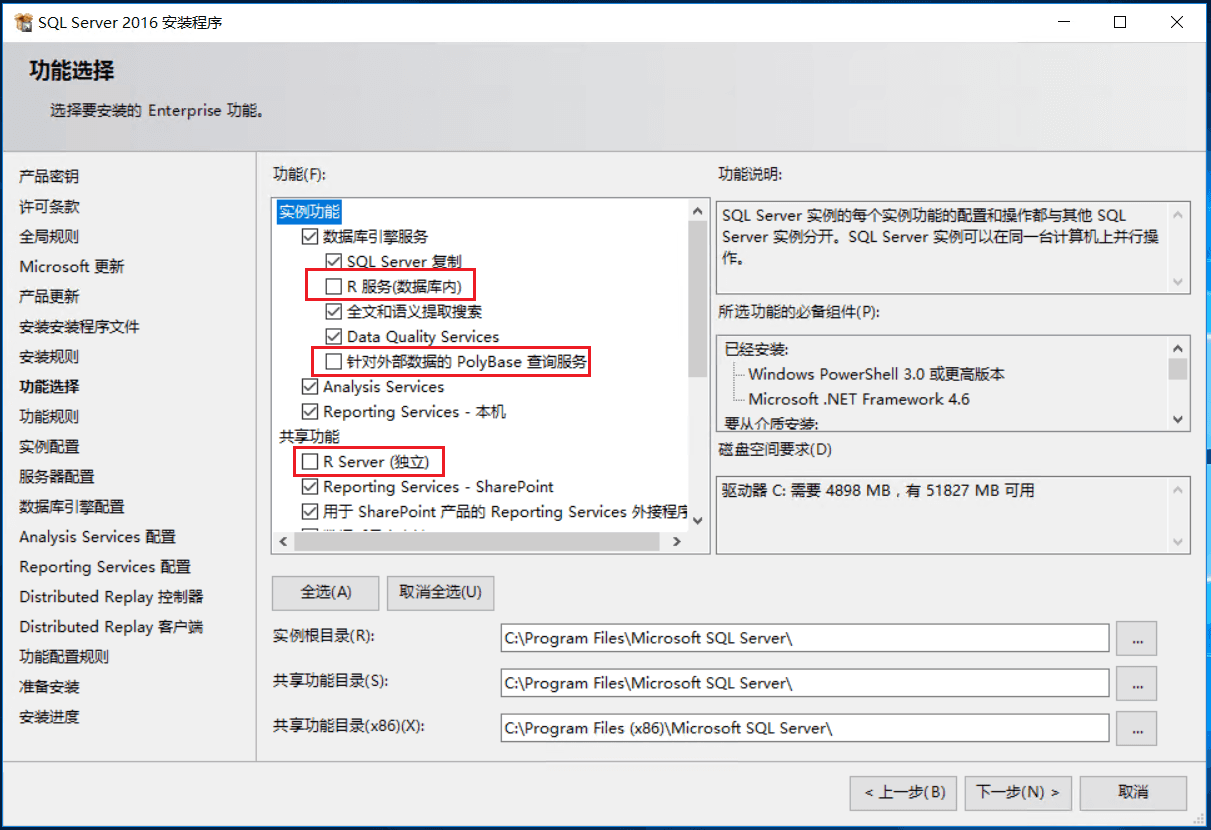Select 许可条款 step in sidebar
Viewport: 1211px width, 830px height.
pyautogui.click(x=49, y=207)
